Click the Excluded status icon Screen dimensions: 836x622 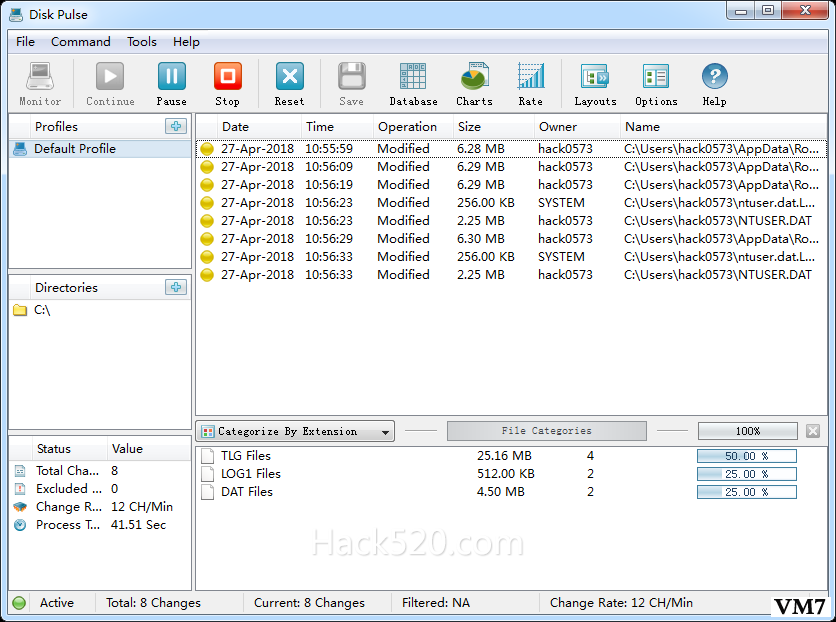[20, 489]
